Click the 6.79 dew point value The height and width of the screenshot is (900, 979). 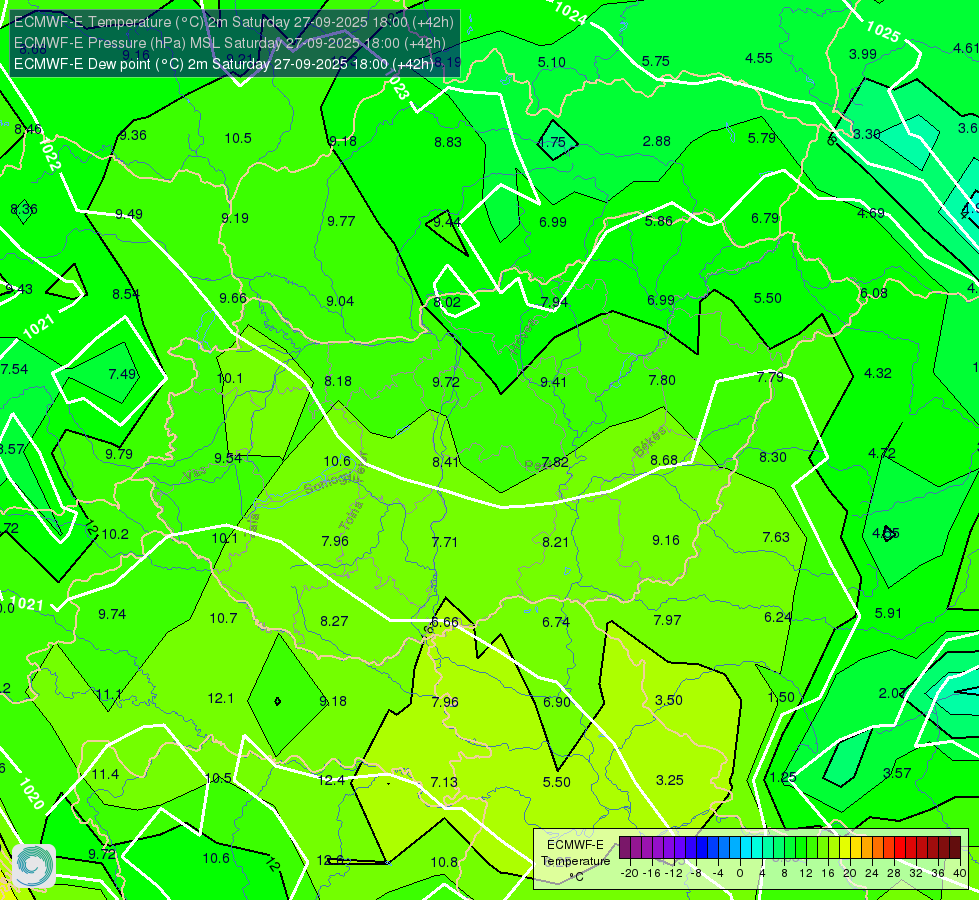[765, 218]
